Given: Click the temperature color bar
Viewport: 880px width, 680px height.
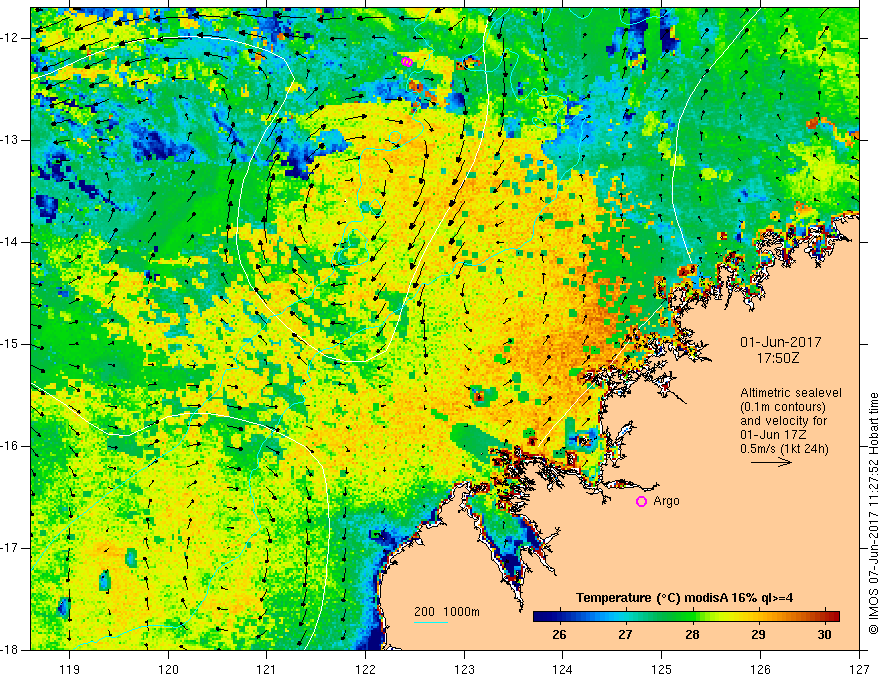Looking at the screenshot, I should (x=686, y=616).
